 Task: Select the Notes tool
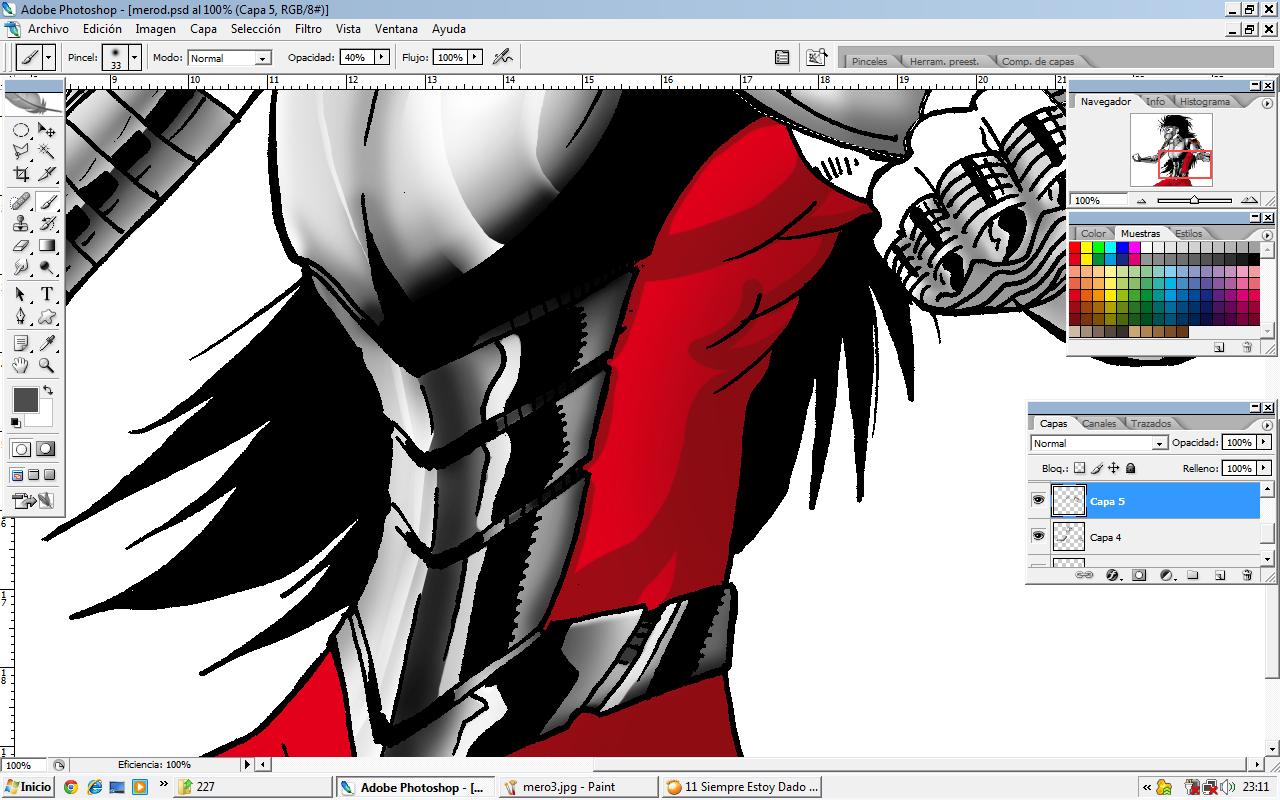pyautogui.click(x=21, y=343)
